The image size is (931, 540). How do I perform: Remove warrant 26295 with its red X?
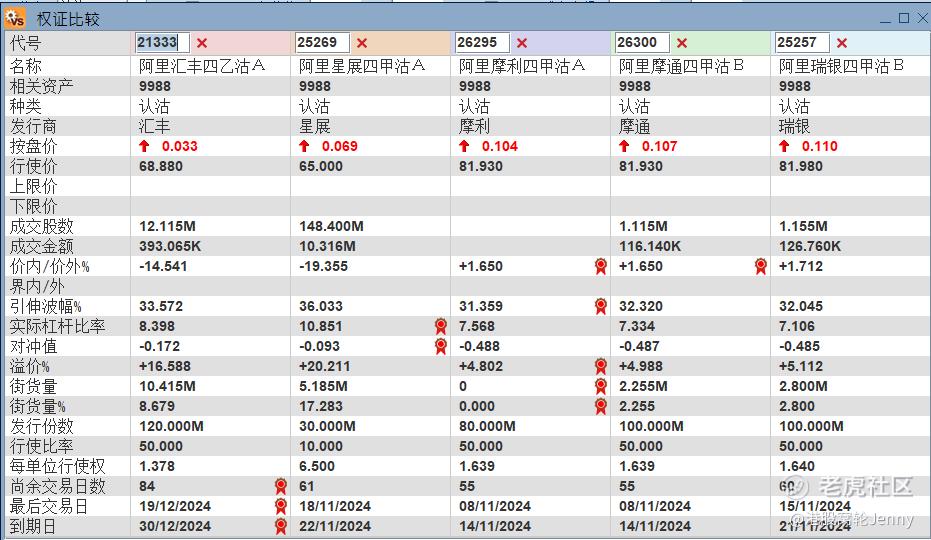click(x=522, y=43)
